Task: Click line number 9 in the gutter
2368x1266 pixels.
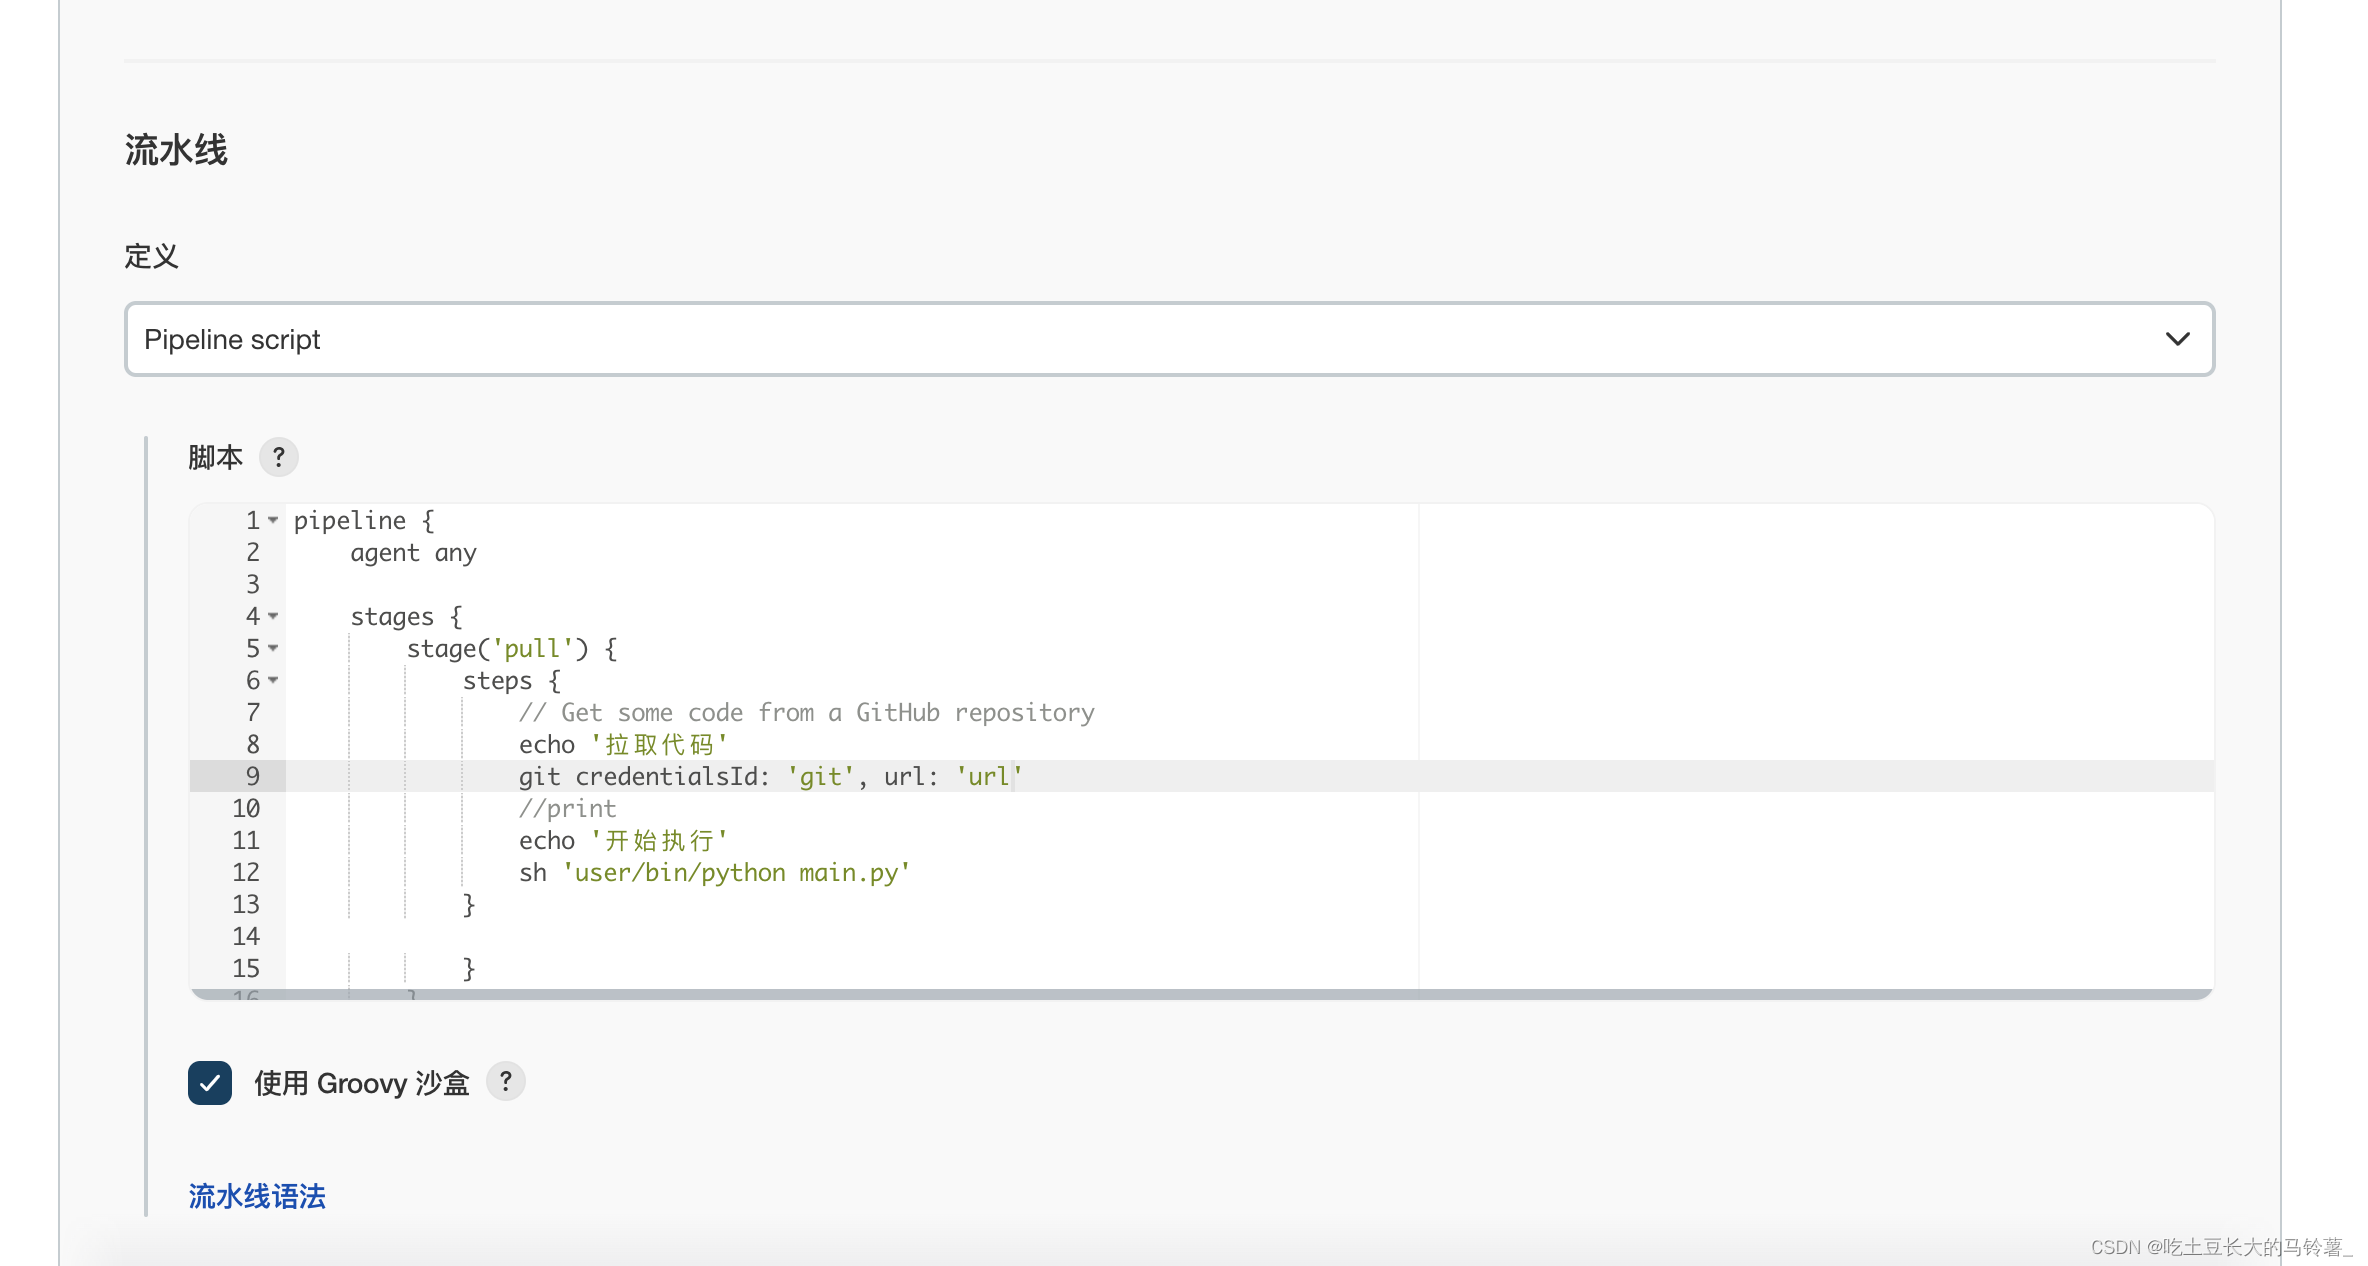Action: point(252,776)
